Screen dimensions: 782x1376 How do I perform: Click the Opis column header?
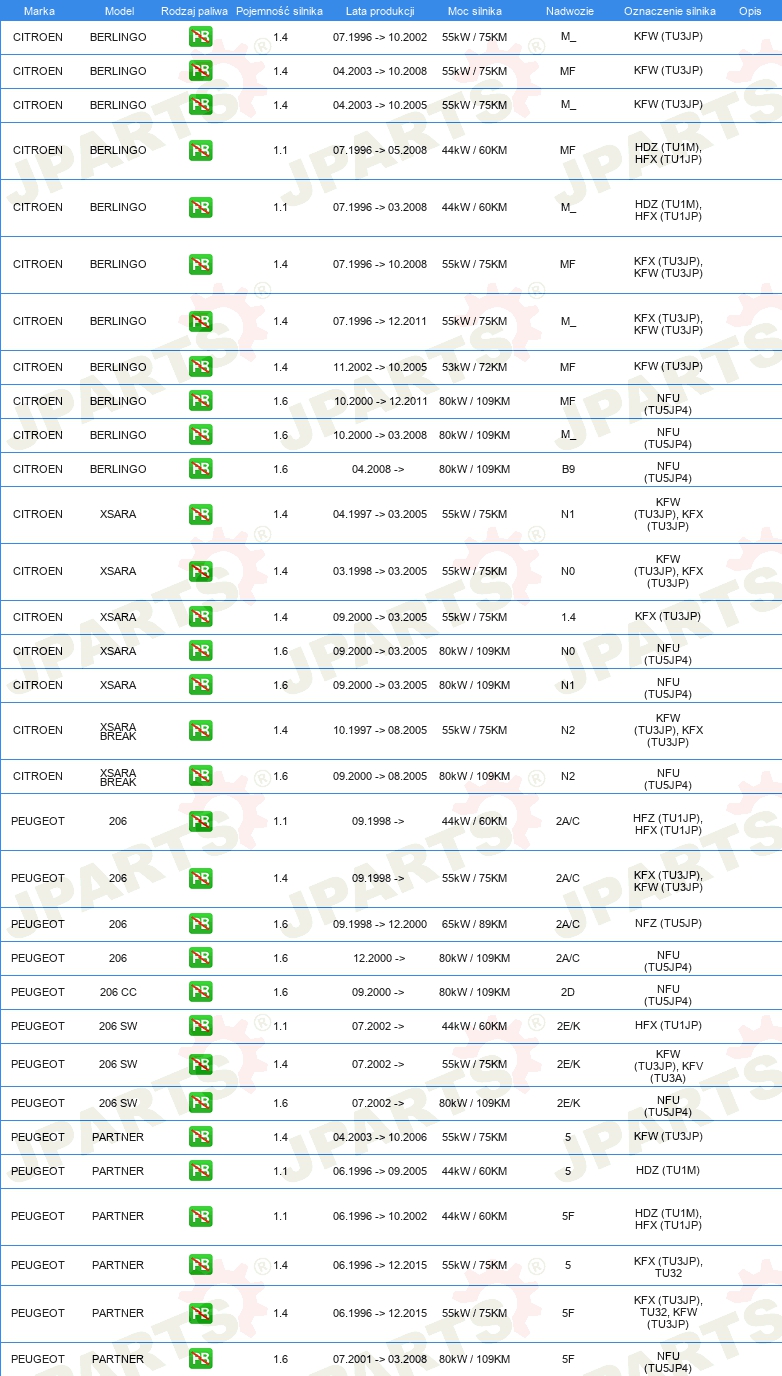(x=749, y=11)
